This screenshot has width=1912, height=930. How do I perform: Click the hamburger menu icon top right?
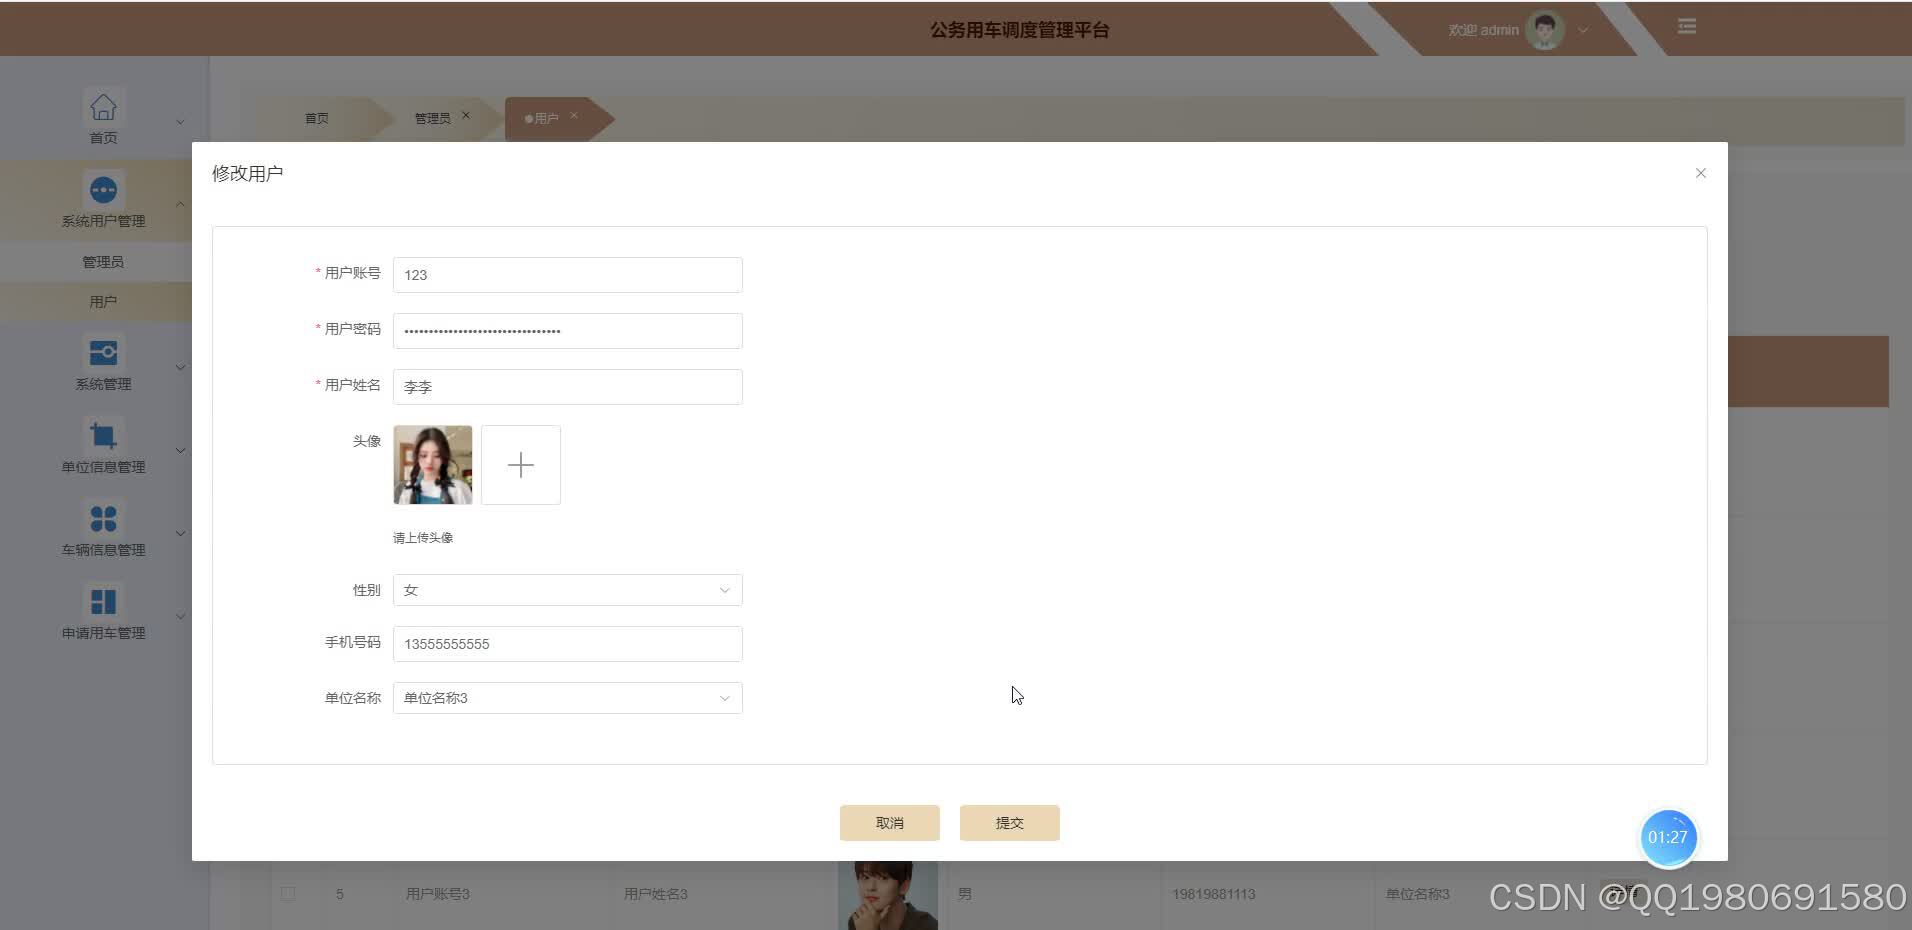pyautogui.click(x=1687, y=27)
